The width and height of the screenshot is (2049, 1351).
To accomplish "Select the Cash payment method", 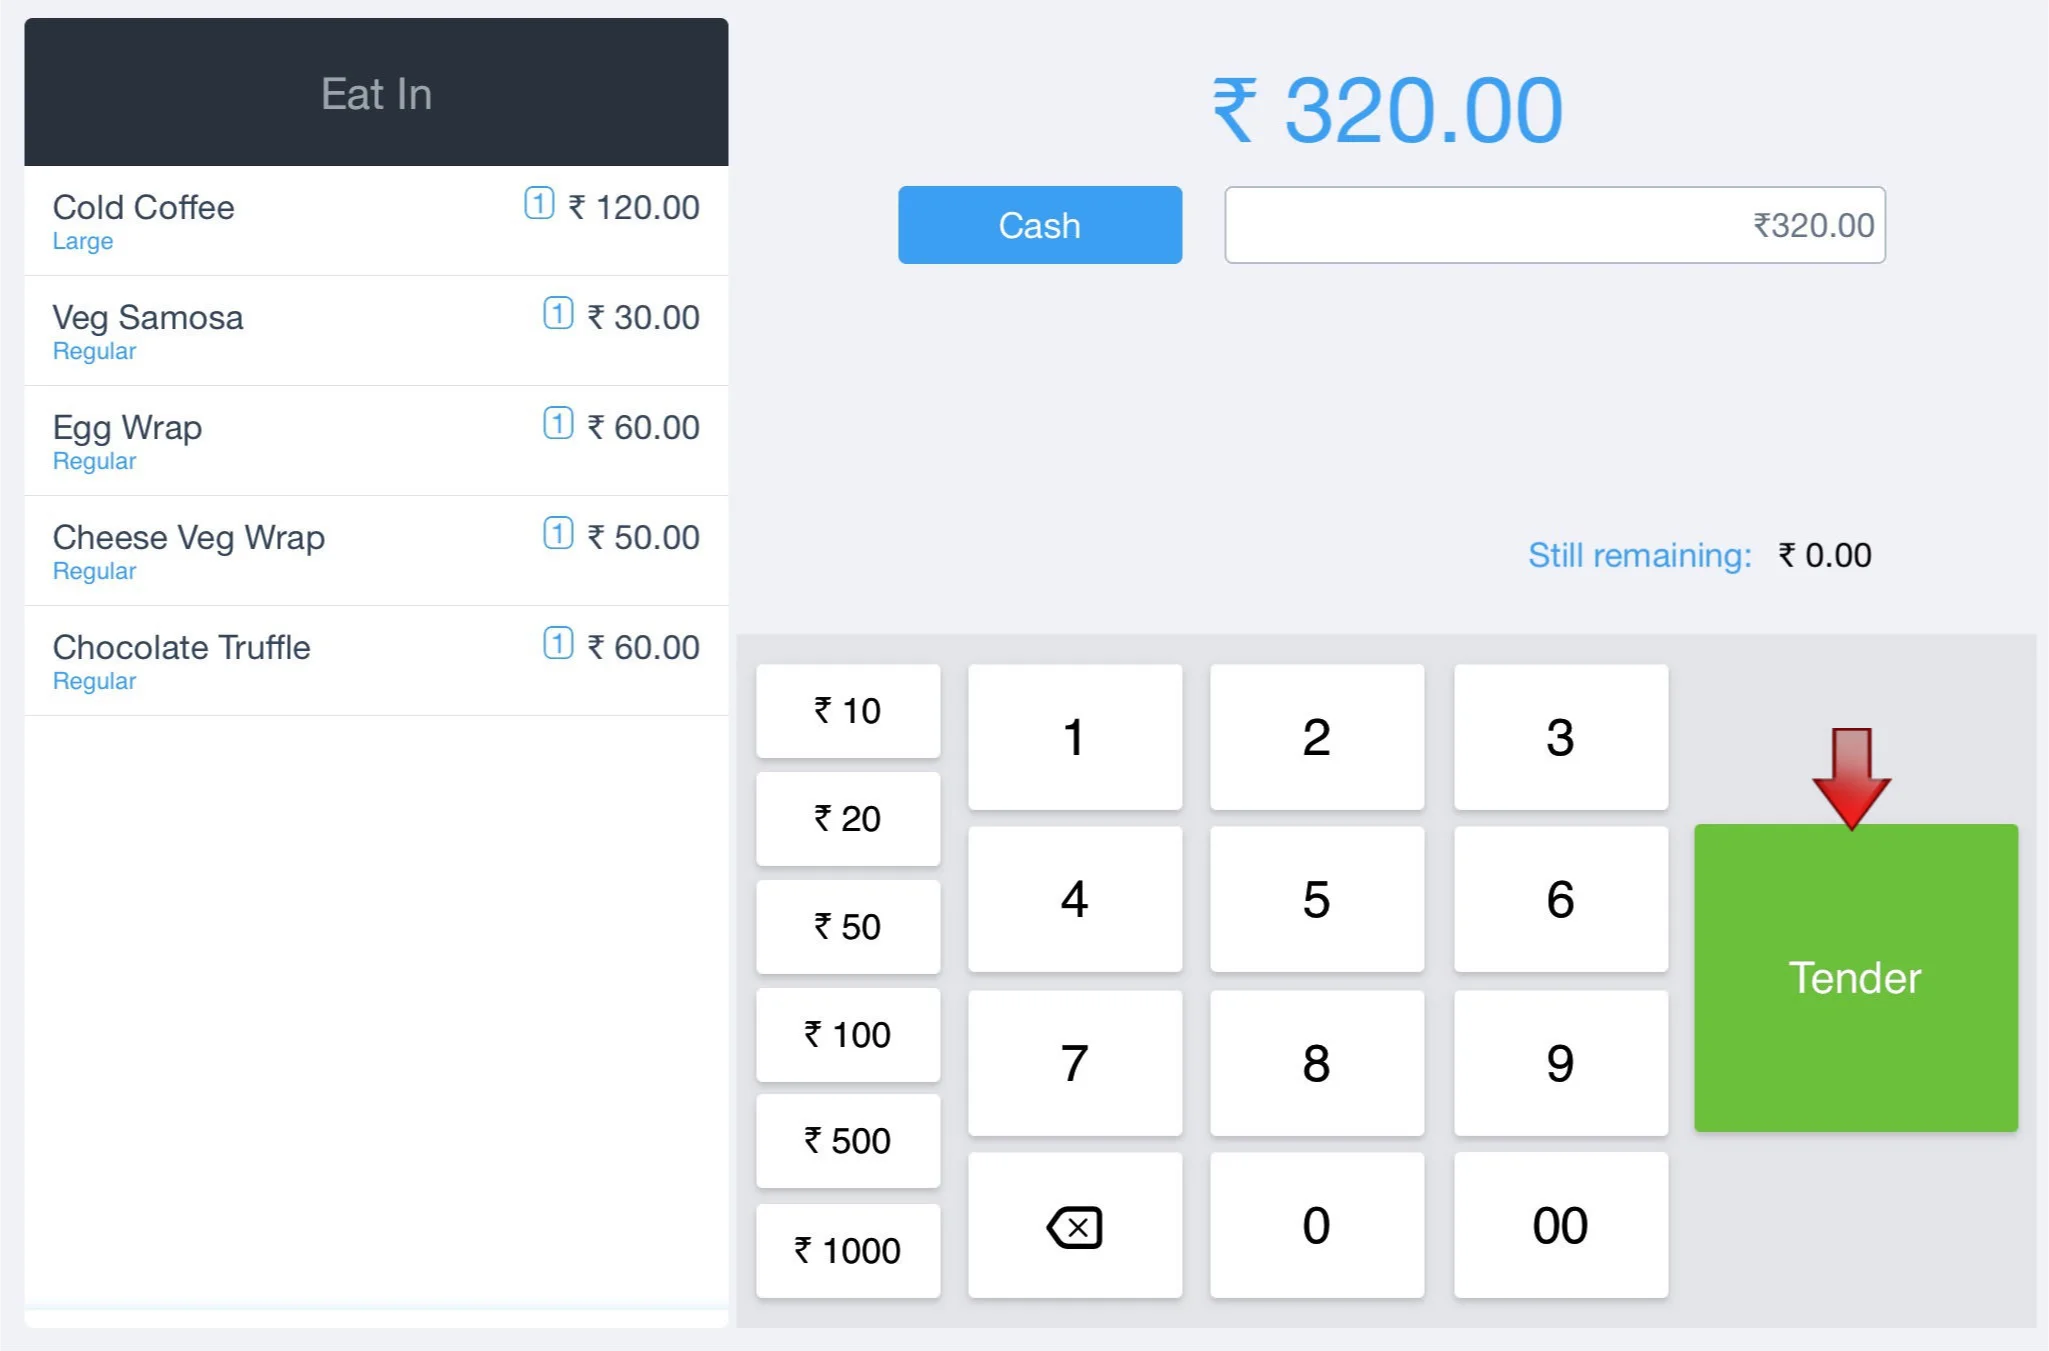I will [1040, 226].
